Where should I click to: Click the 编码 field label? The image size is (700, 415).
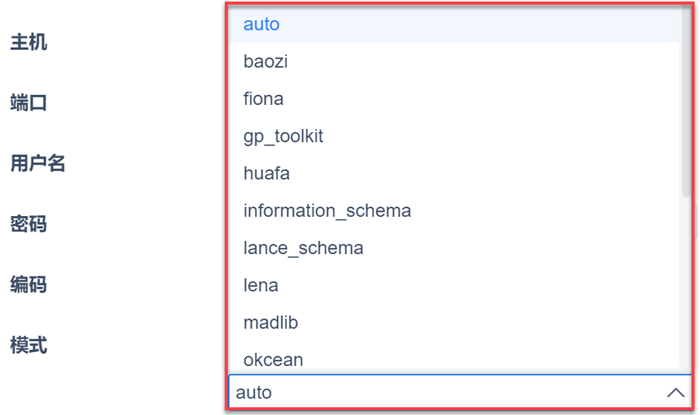tap(29, 285)
